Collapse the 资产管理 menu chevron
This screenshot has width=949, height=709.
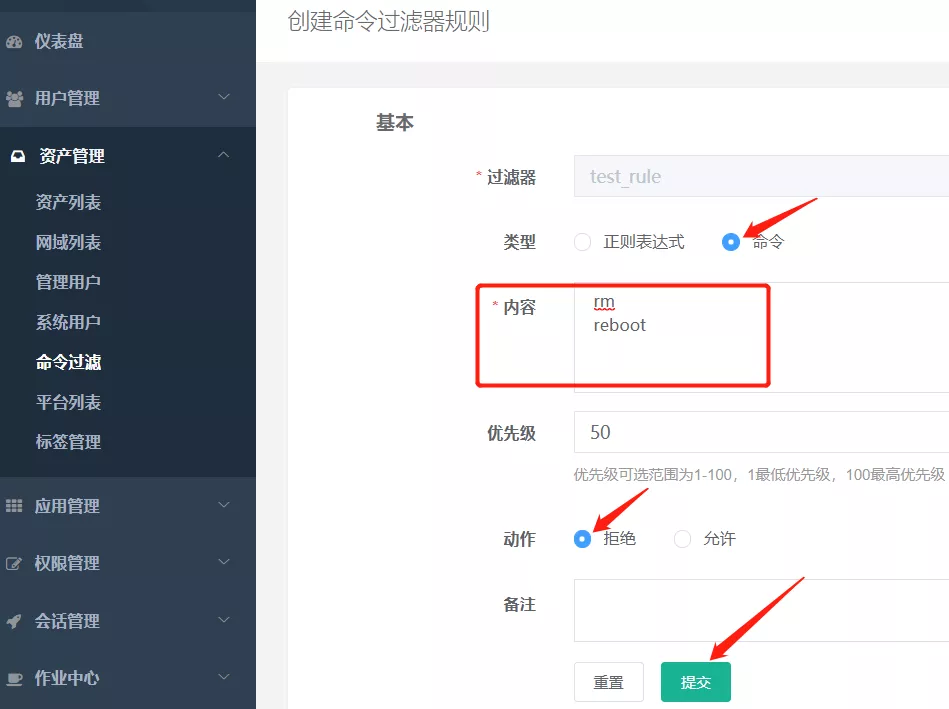[224, 155]
